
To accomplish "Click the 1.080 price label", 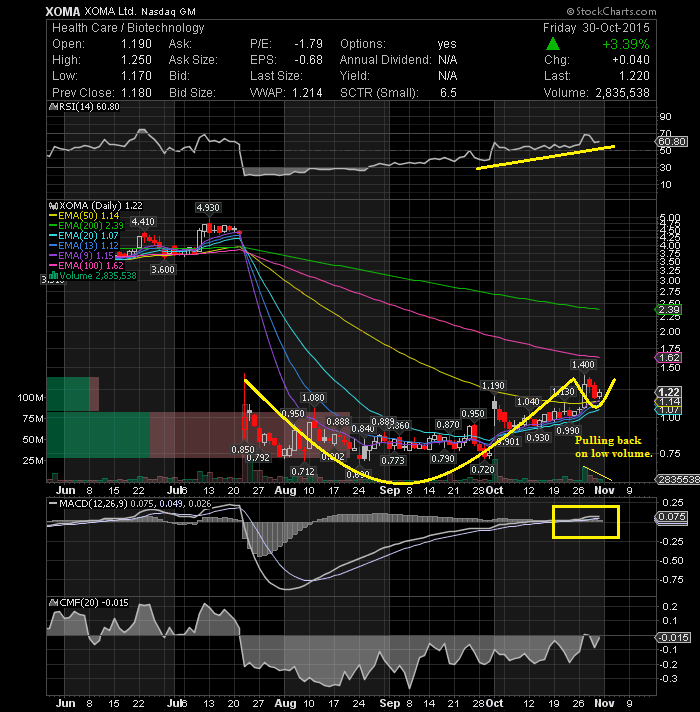I will click(x=313, y=398).
